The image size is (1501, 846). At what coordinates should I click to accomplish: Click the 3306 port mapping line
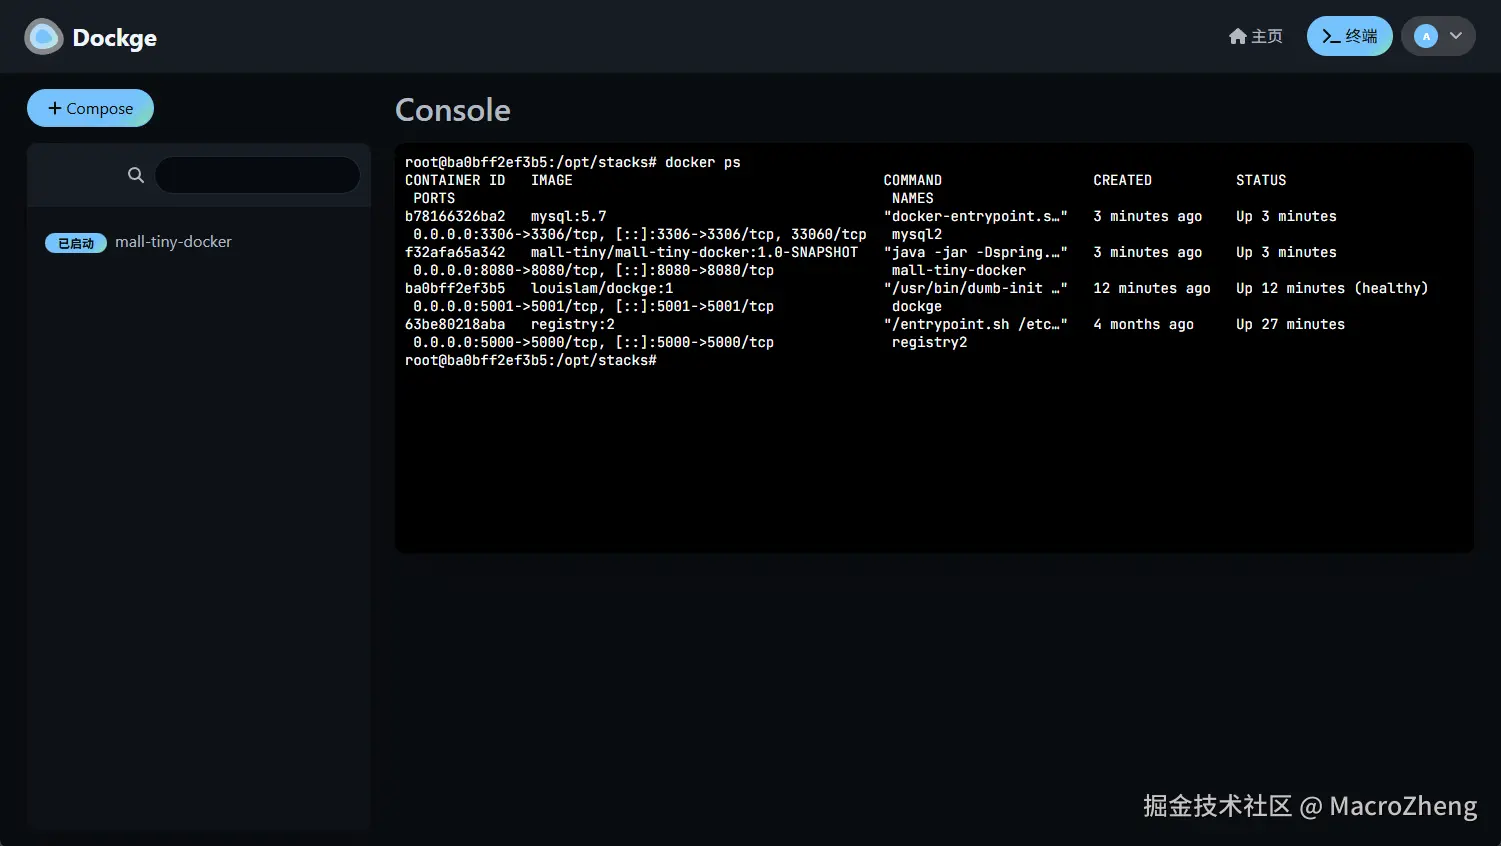[x=640, y=234]
